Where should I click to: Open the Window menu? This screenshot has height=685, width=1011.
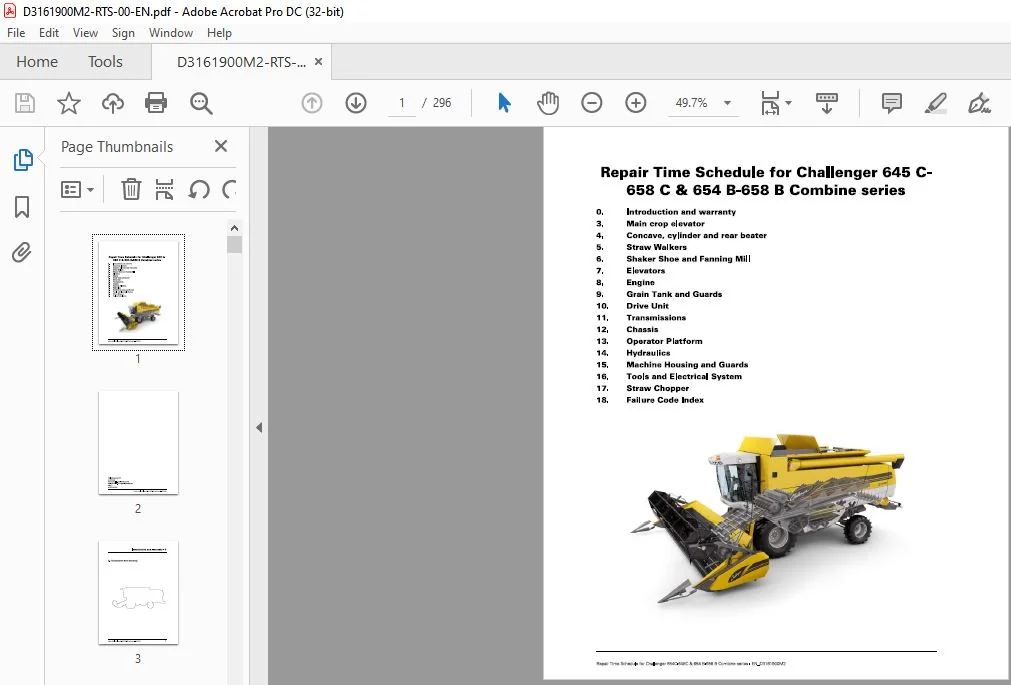171,33
